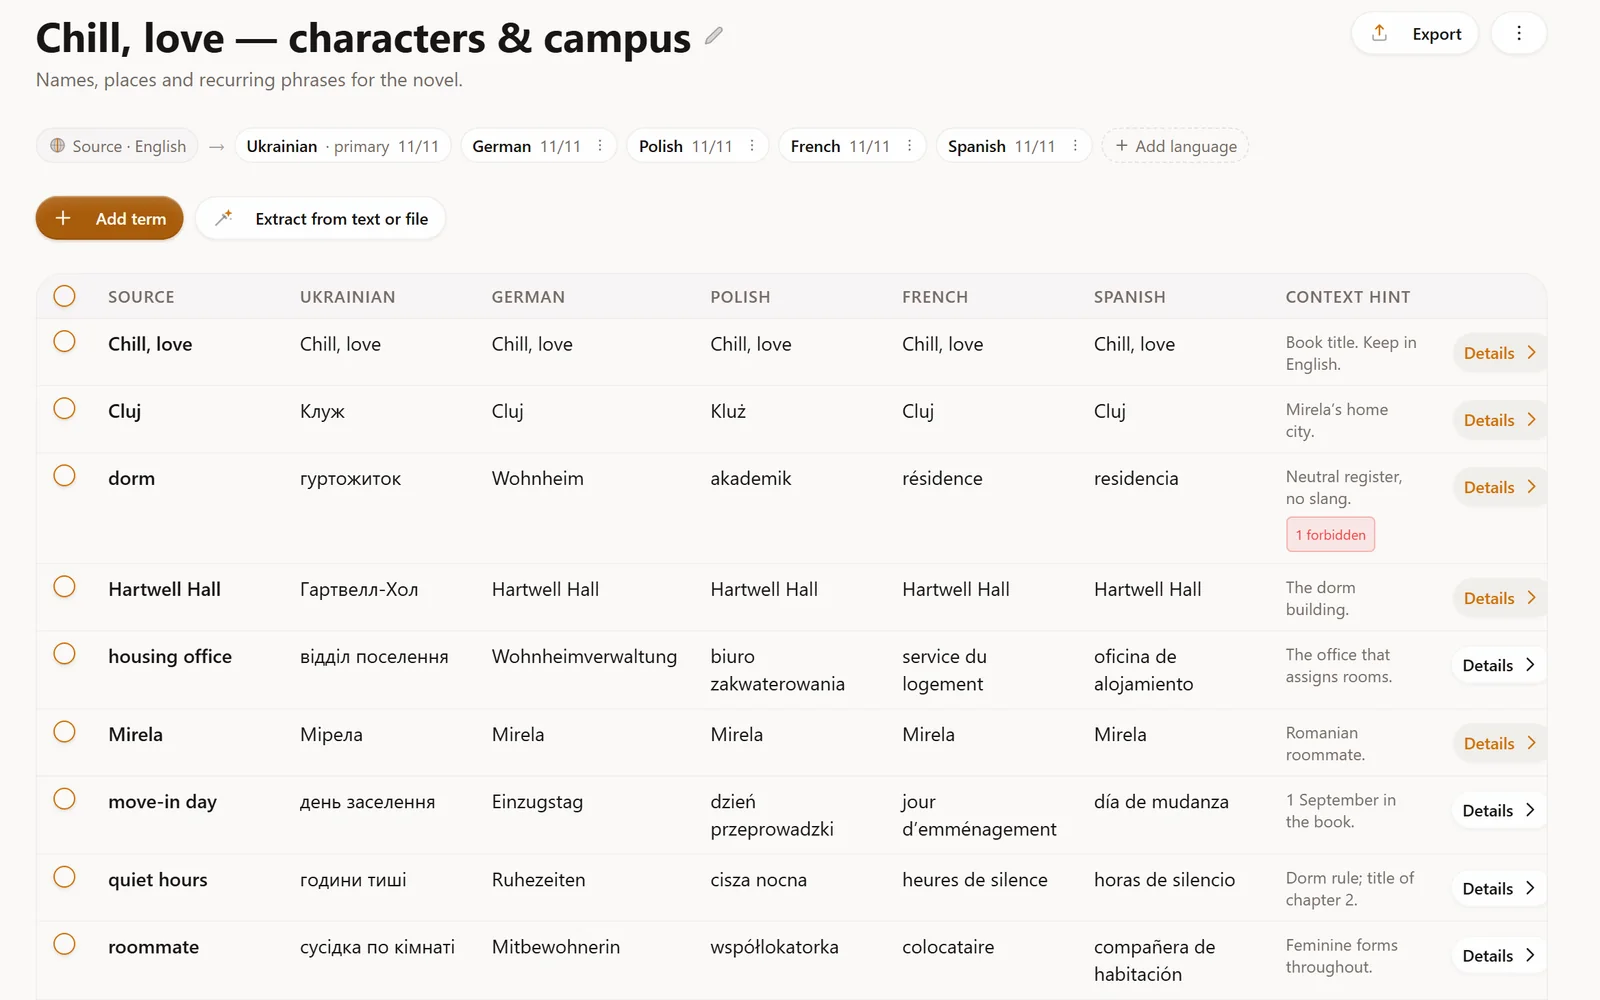Select the Hartwell Hall row checkbox
Image resolution: width=1600 pixels, height=1000 pixels.
64,587
